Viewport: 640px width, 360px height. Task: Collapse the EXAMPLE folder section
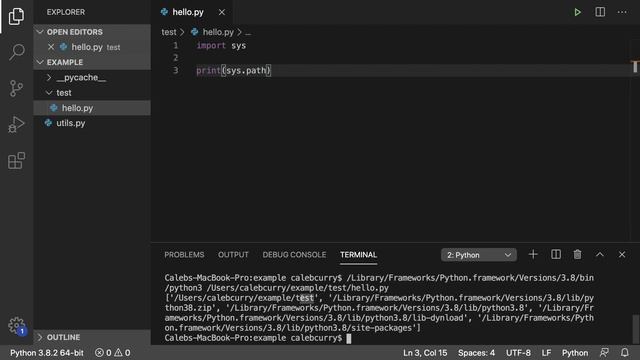(40, 62)
